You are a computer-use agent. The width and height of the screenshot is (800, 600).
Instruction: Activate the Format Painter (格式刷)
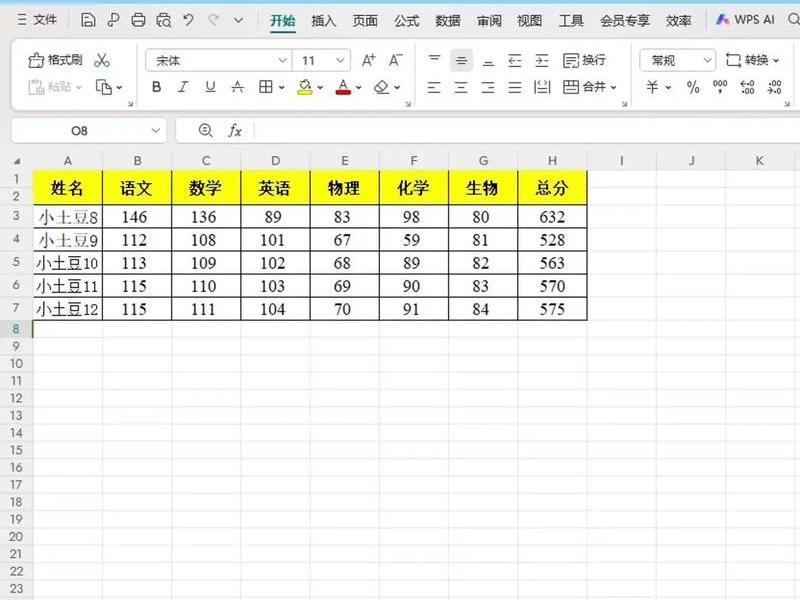55,60
